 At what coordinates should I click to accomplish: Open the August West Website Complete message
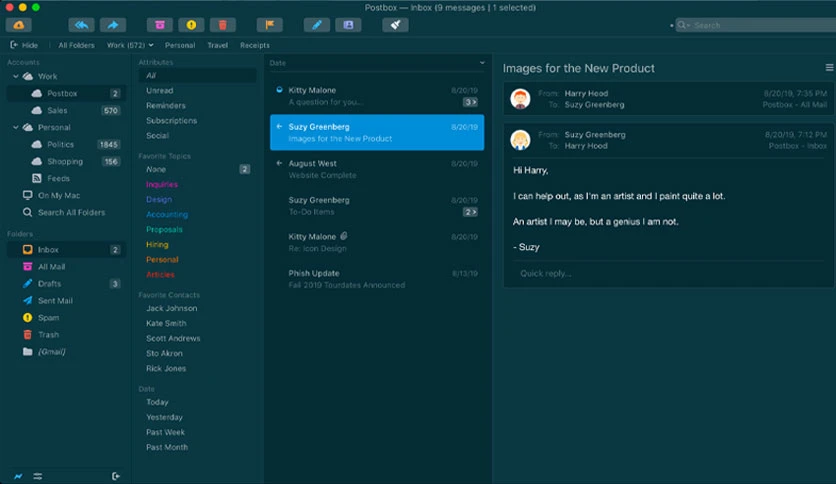click(377, 169)
